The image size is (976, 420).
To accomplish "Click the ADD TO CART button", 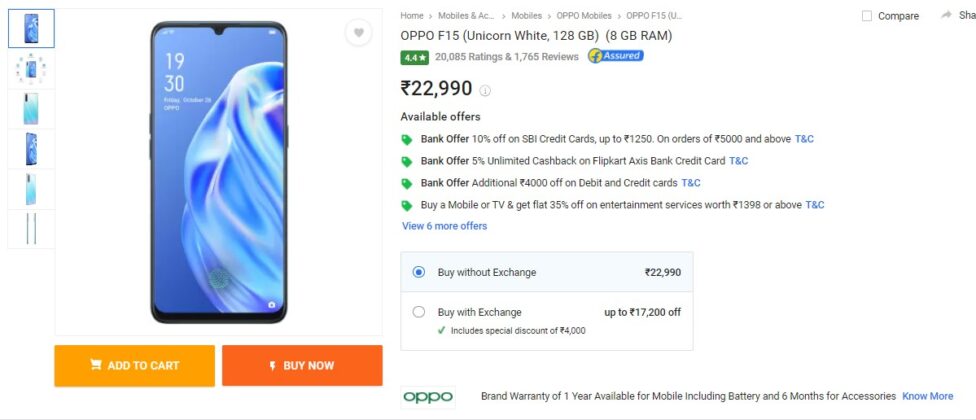I will tap(134, 366).
